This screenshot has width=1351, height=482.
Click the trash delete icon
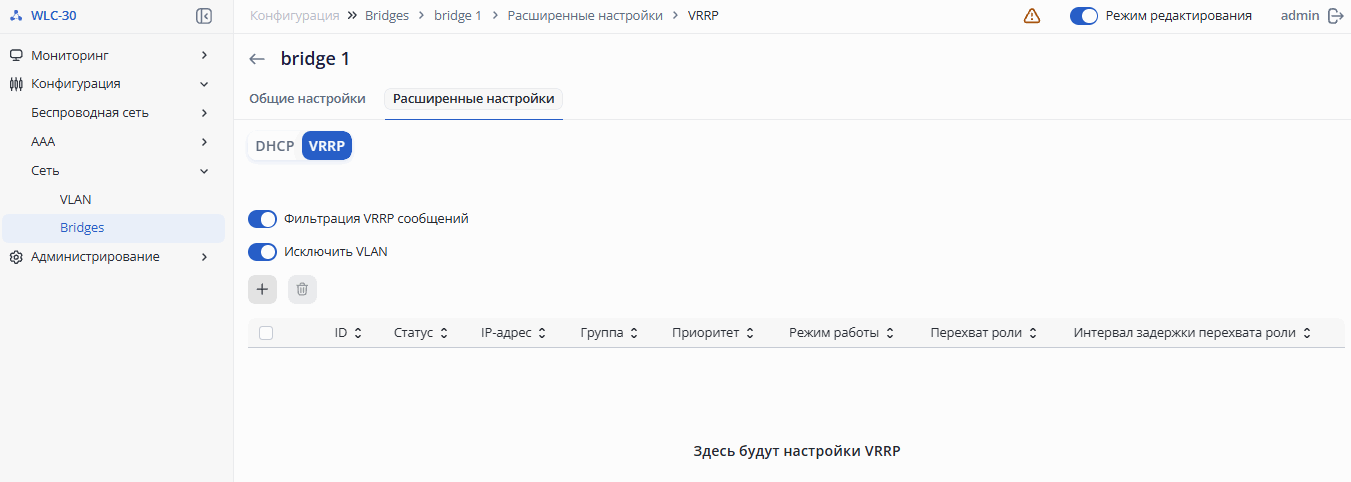coord(302,290)
